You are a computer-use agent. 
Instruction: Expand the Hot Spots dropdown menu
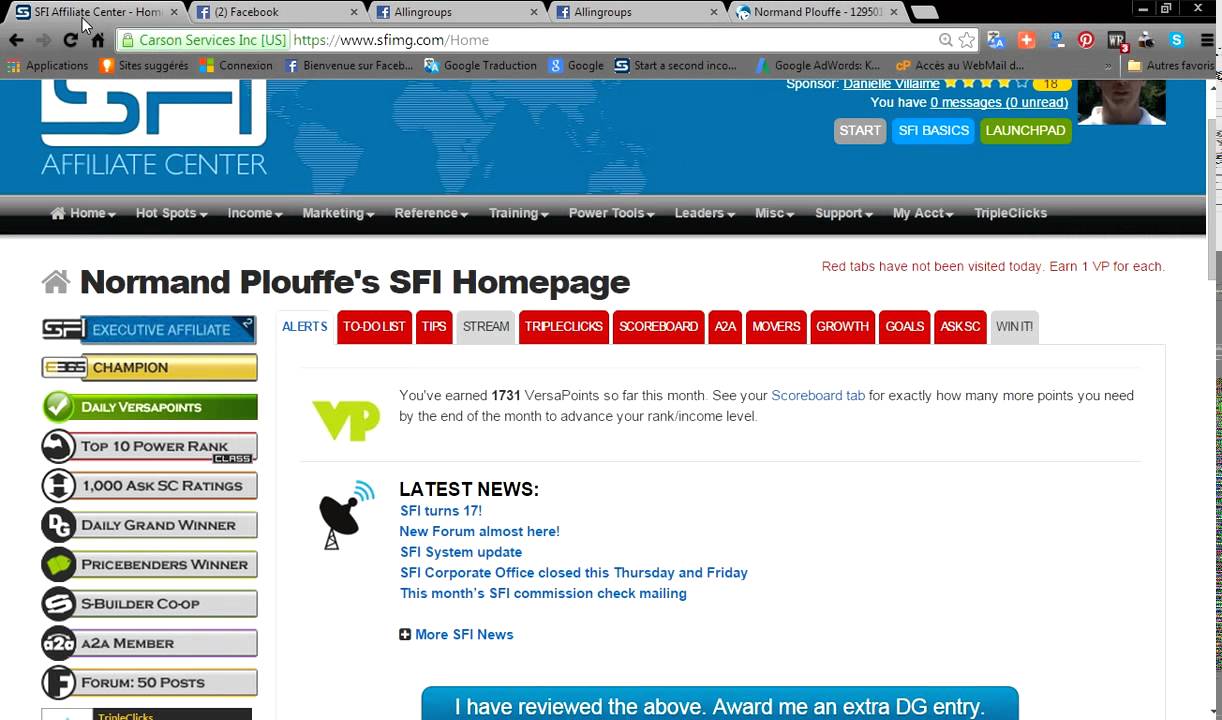click(x=172, y=213)
